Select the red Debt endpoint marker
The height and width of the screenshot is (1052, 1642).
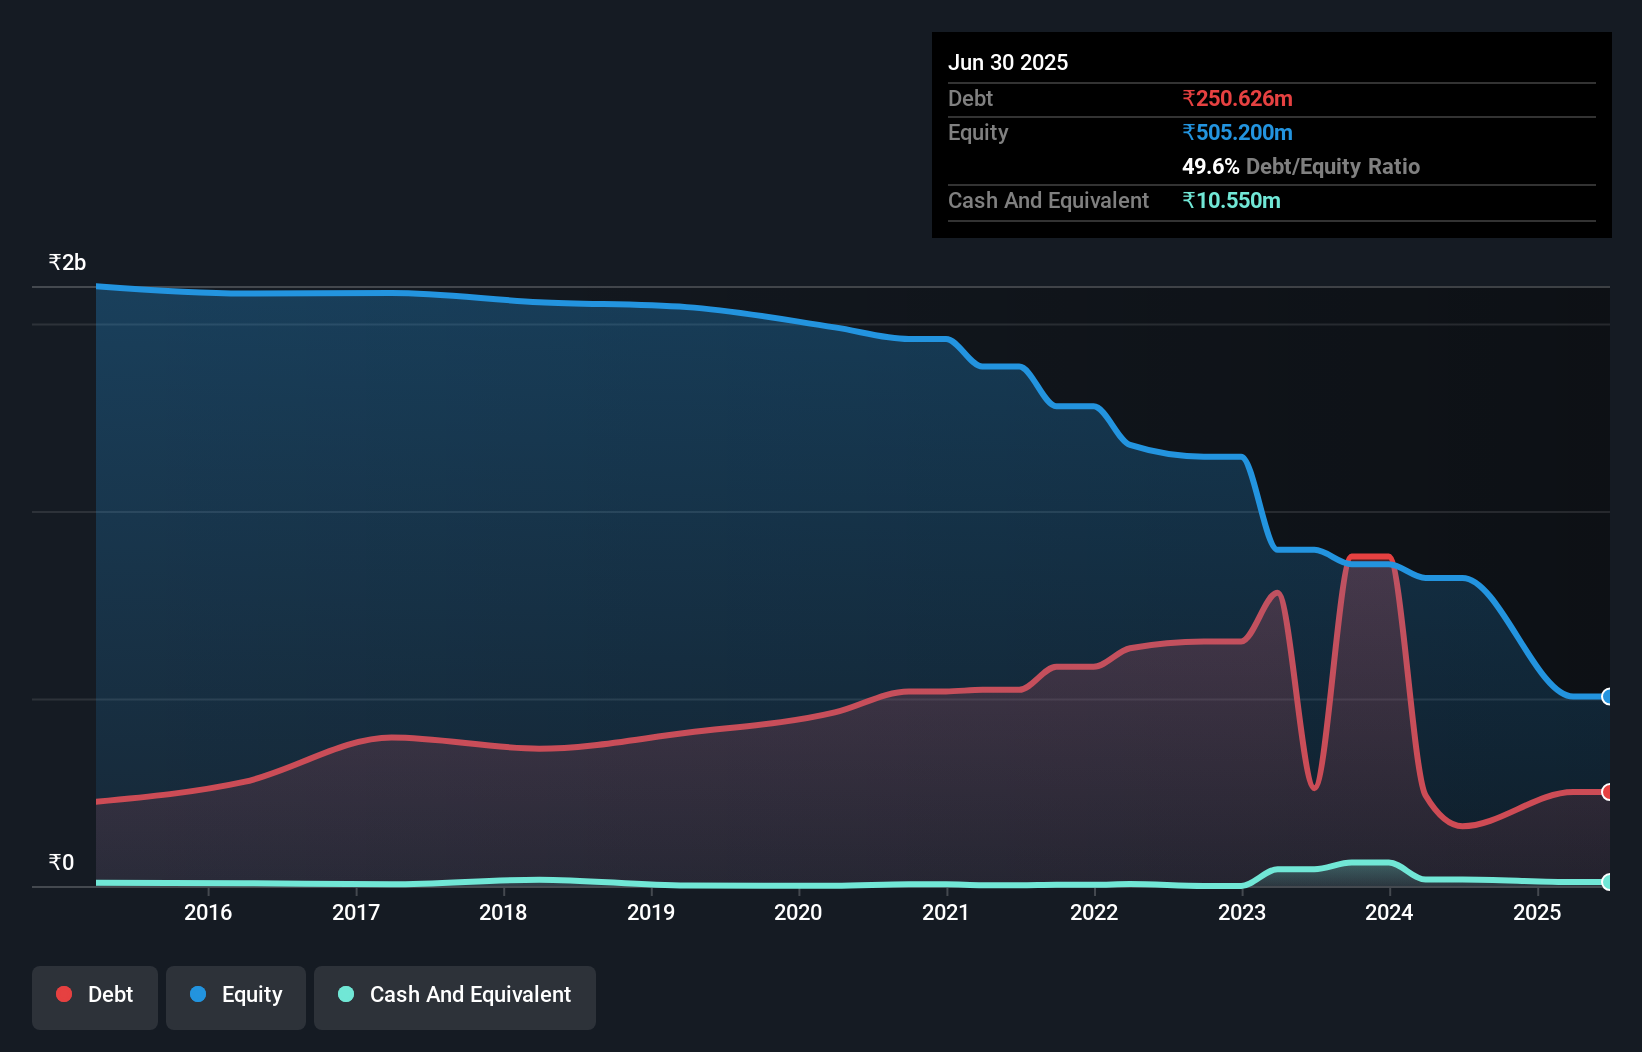(x=1608, y=792)
